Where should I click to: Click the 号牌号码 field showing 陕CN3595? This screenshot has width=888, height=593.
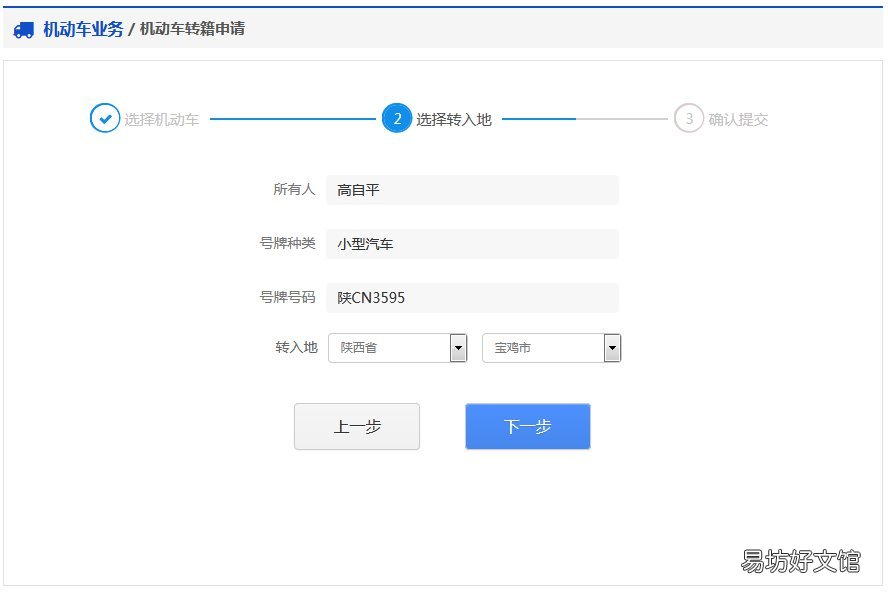click(472, 298)
